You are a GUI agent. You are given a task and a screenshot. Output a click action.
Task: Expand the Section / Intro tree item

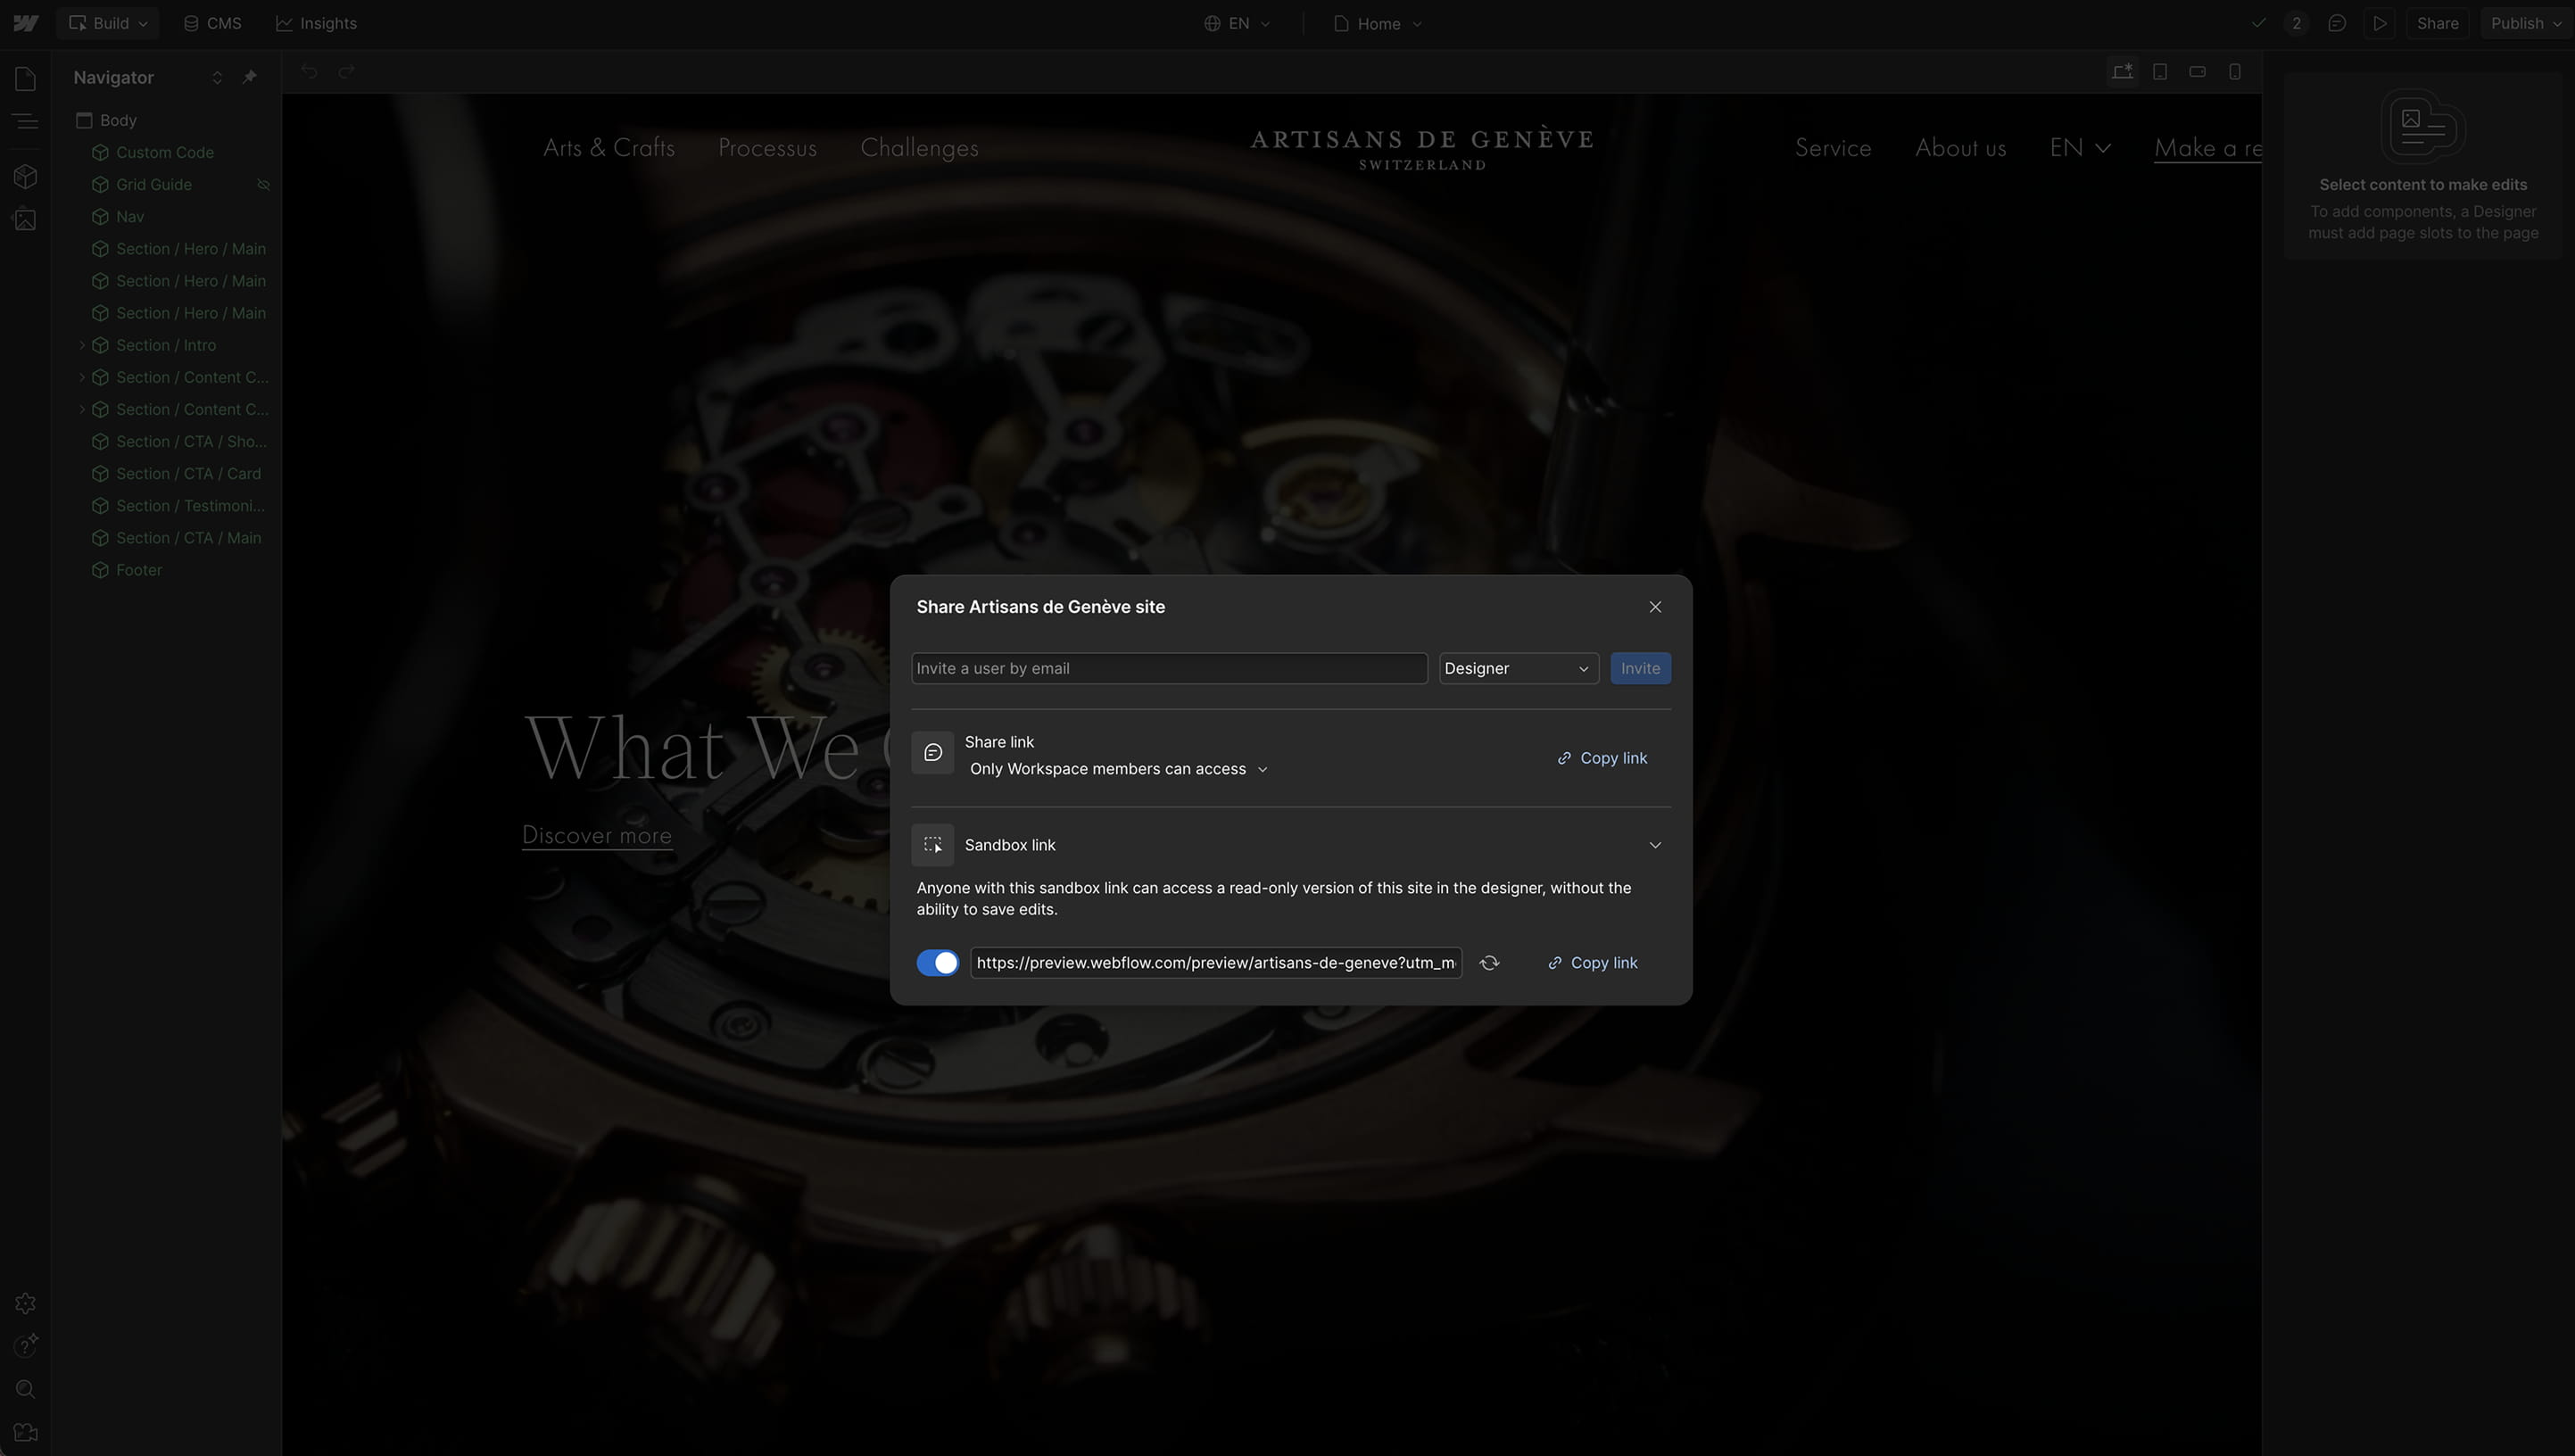coord(81,344)
